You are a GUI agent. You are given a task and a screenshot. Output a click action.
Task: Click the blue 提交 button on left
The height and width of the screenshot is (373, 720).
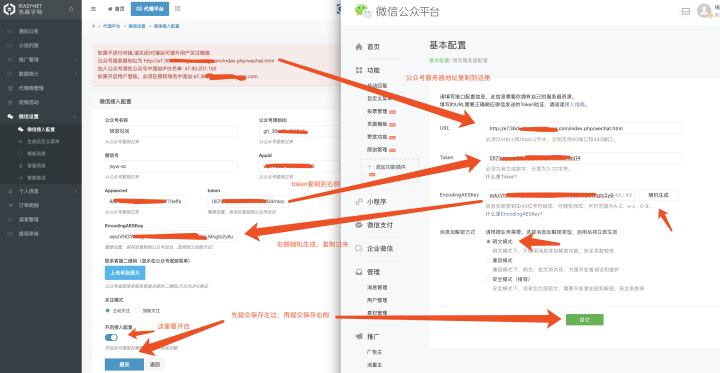click(124, 364)
